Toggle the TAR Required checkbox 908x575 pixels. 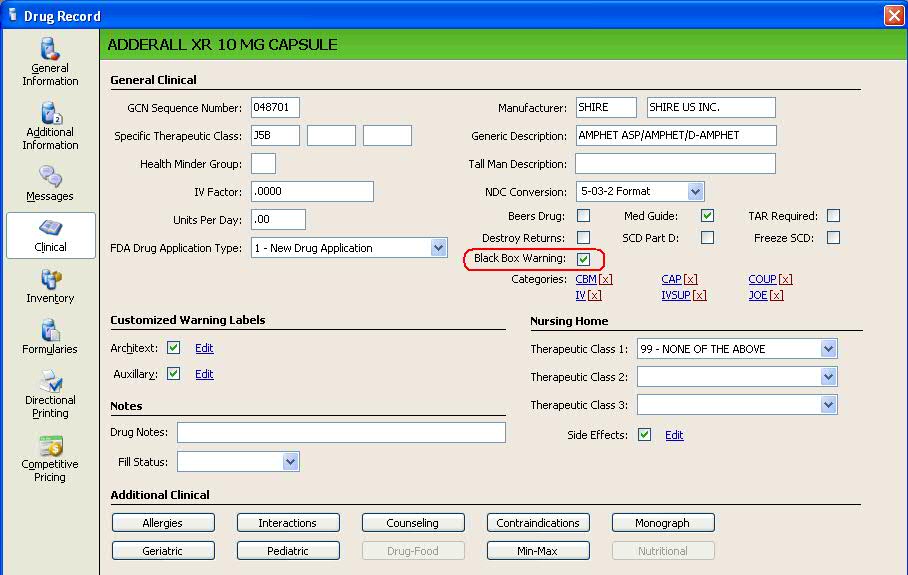click(833, 216)
